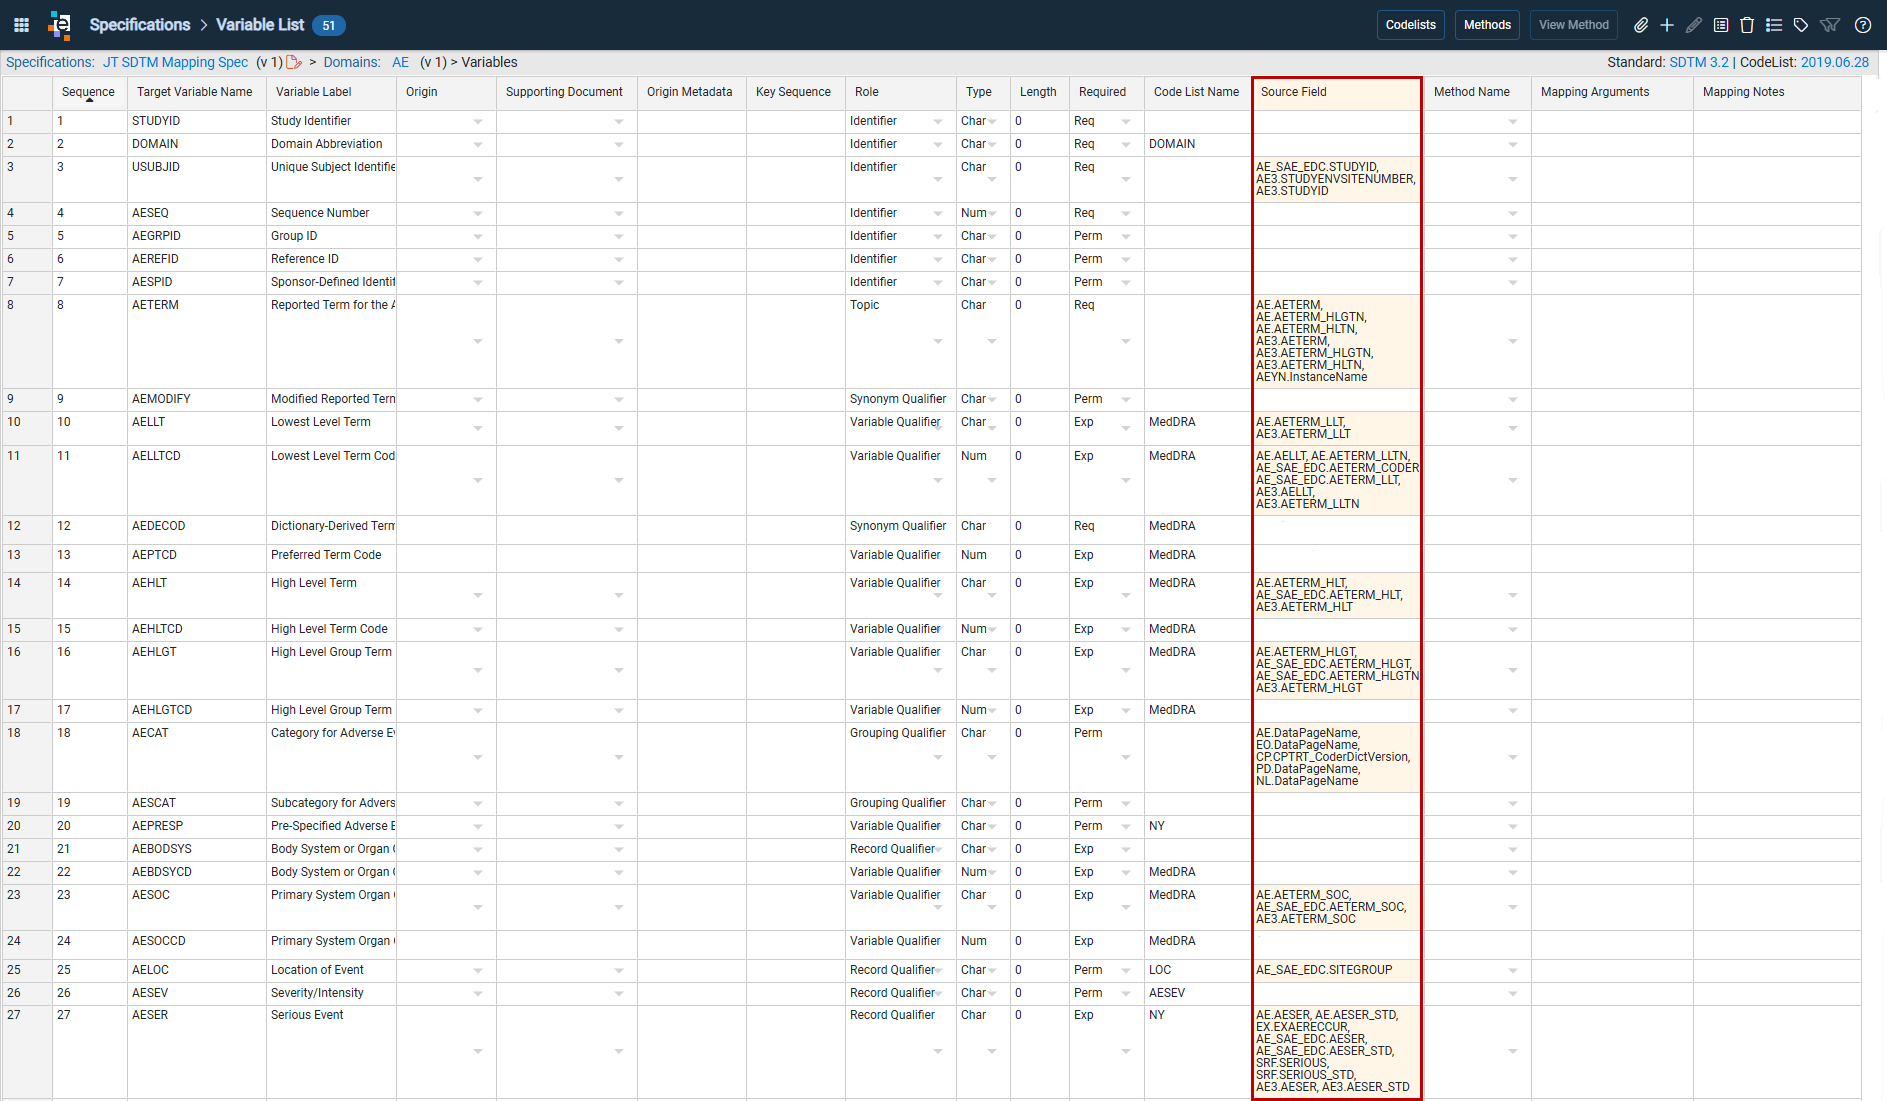Screen dimensions: 1887x1101
Task: Click the sort arrow under the Sequence header
Action: pyautogui.click(x=89, y=100)
